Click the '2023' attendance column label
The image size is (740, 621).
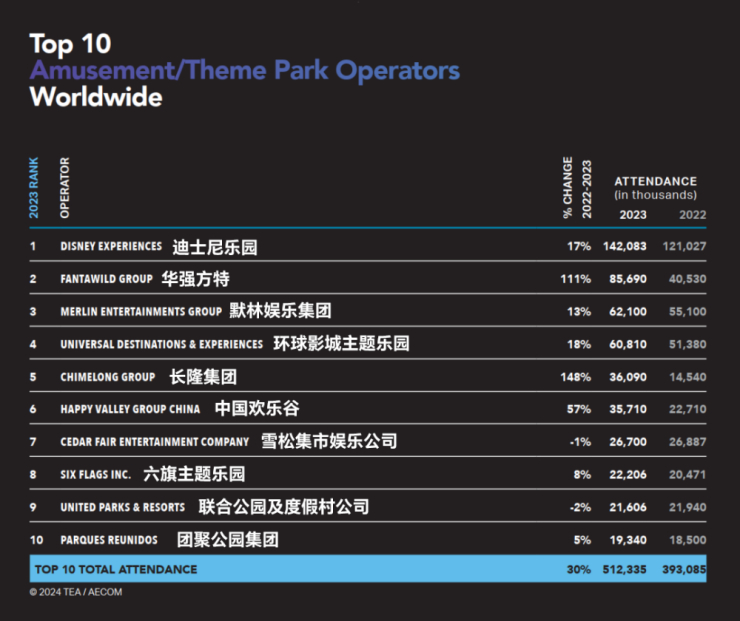(x=633, y=215)
